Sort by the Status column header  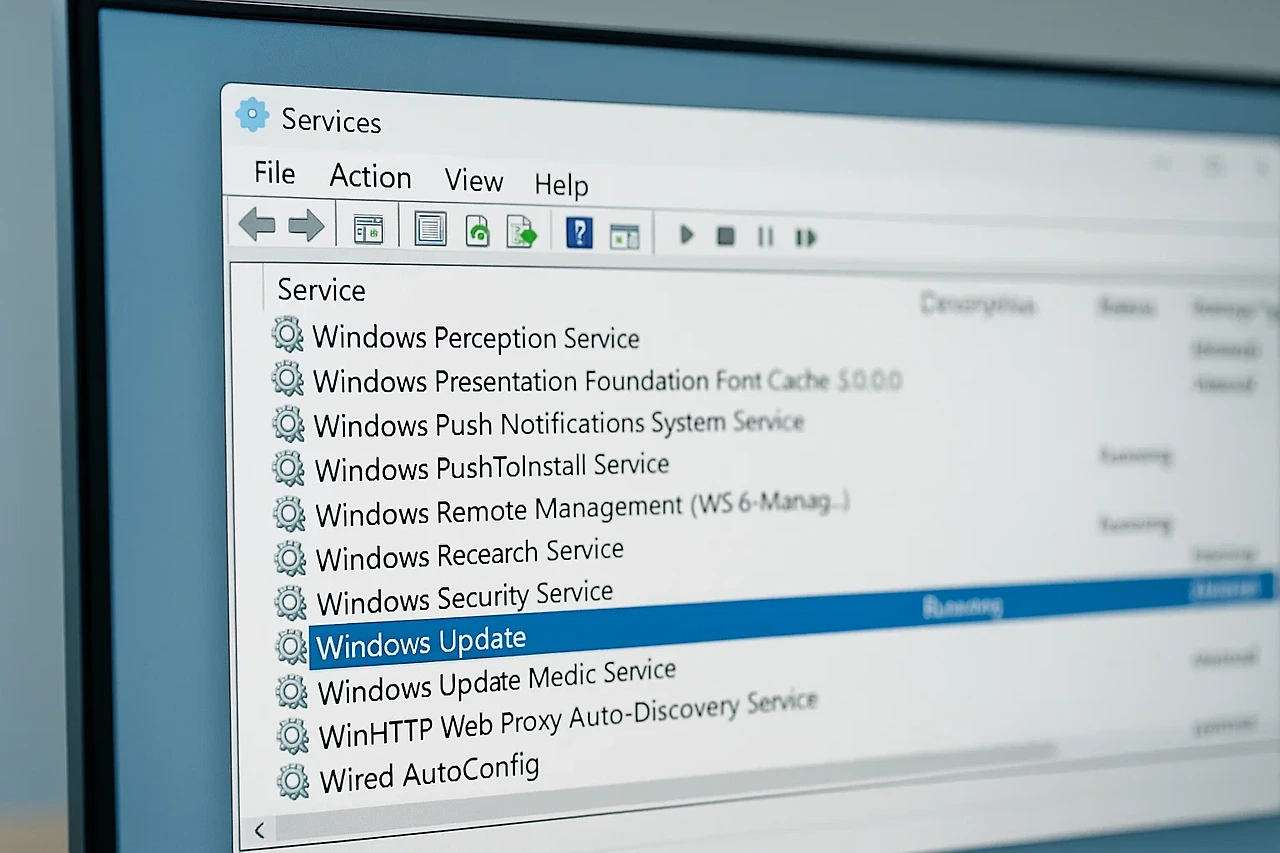(x=1126, y=307)
